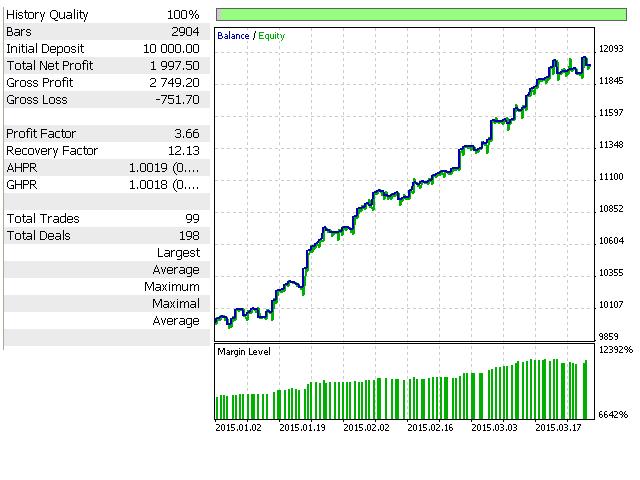Click the Recovery Factor value 12.13

[183, 151]
